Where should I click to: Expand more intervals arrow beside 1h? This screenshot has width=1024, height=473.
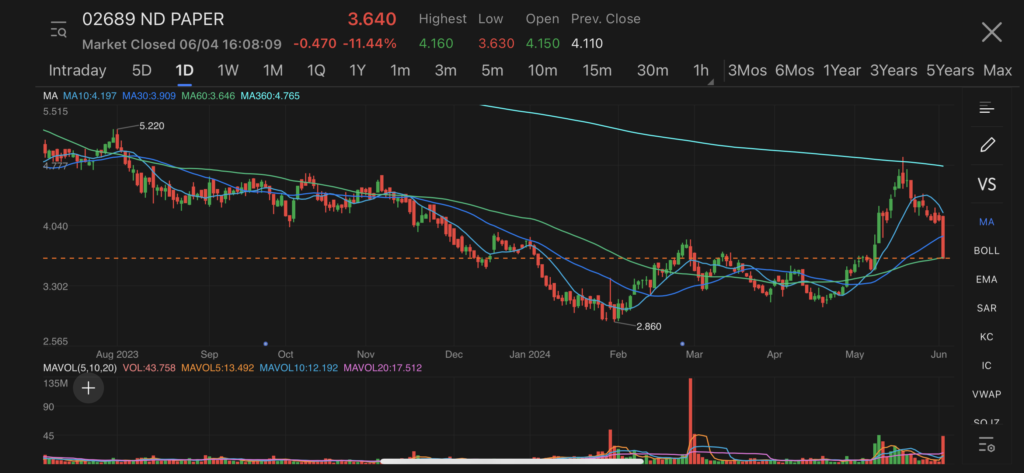point(712,83)
